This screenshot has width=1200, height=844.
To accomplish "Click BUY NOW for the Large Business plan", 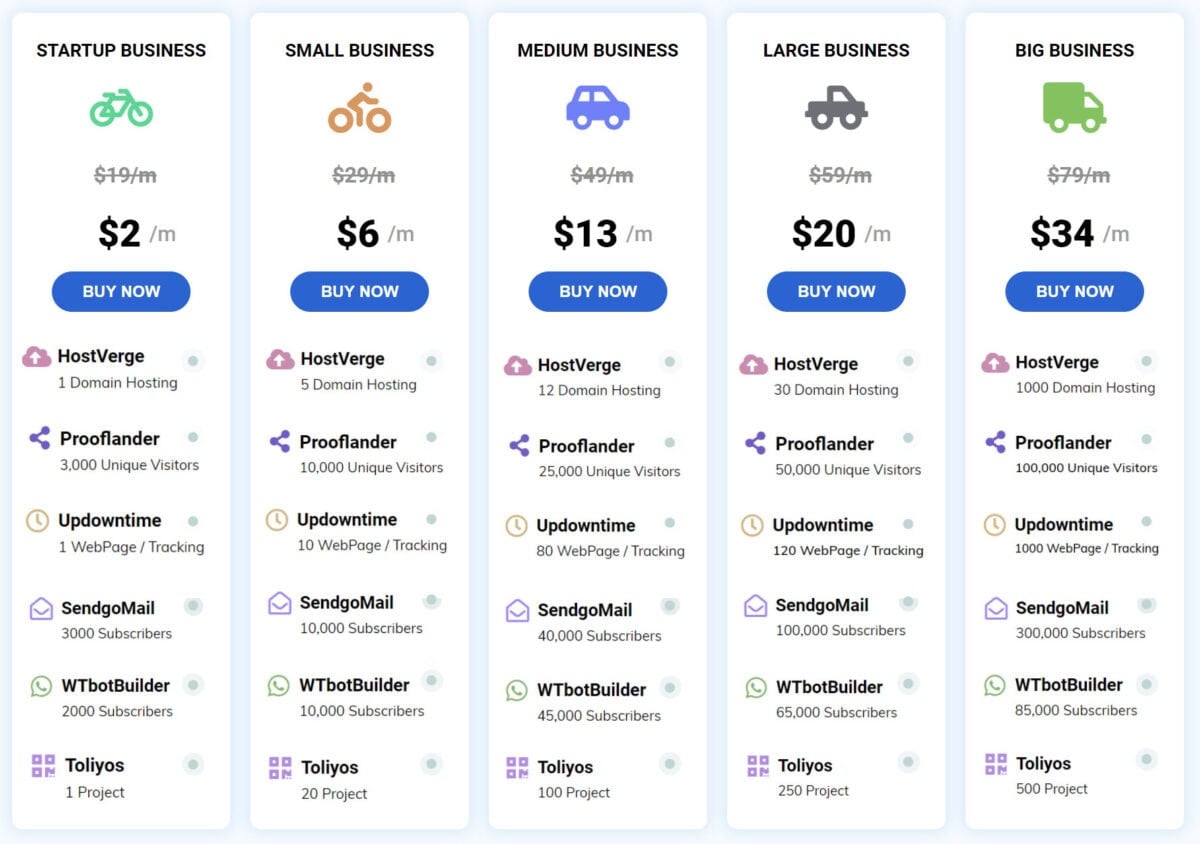I will pyautogui.click(x=836, y=291).
